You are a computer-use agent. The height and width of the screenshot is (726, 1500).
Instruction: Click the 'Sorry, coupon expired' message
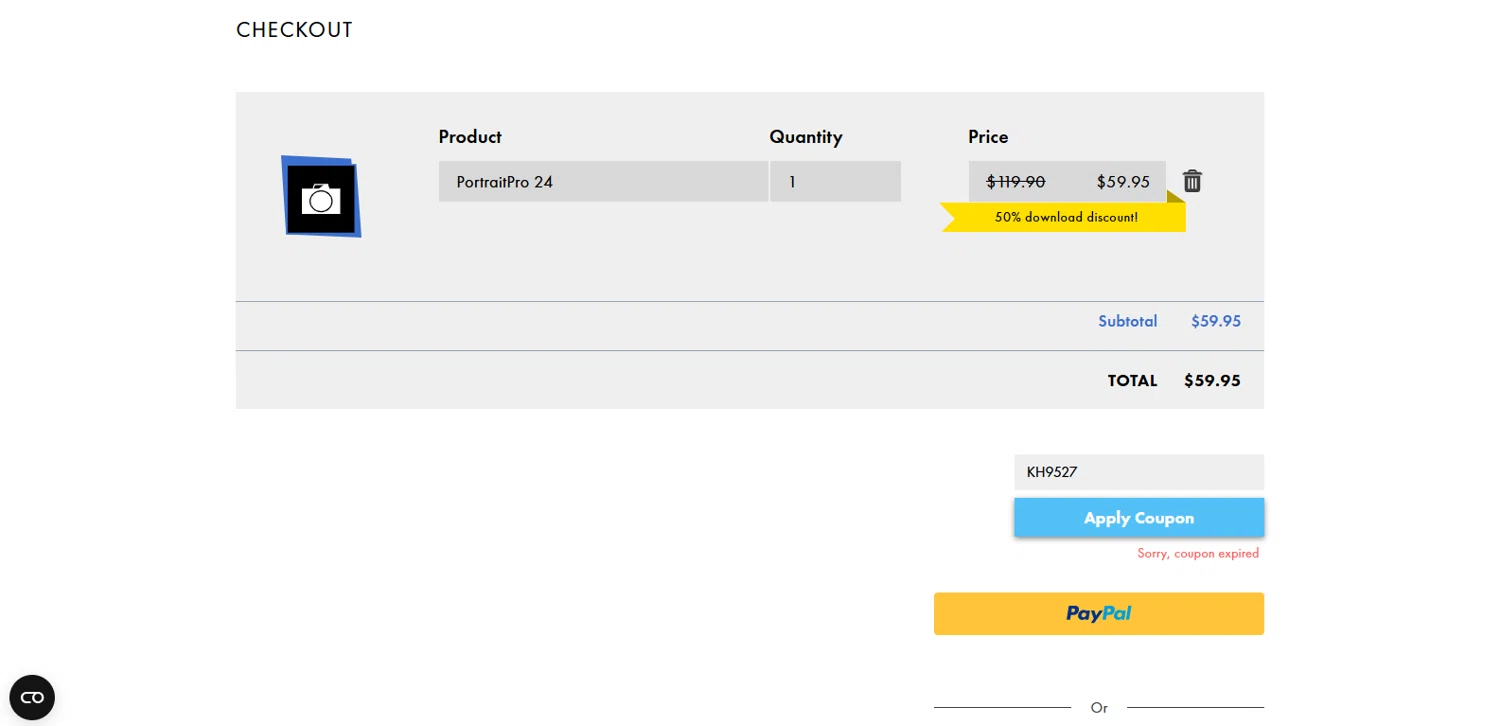tap(1198, 553)
